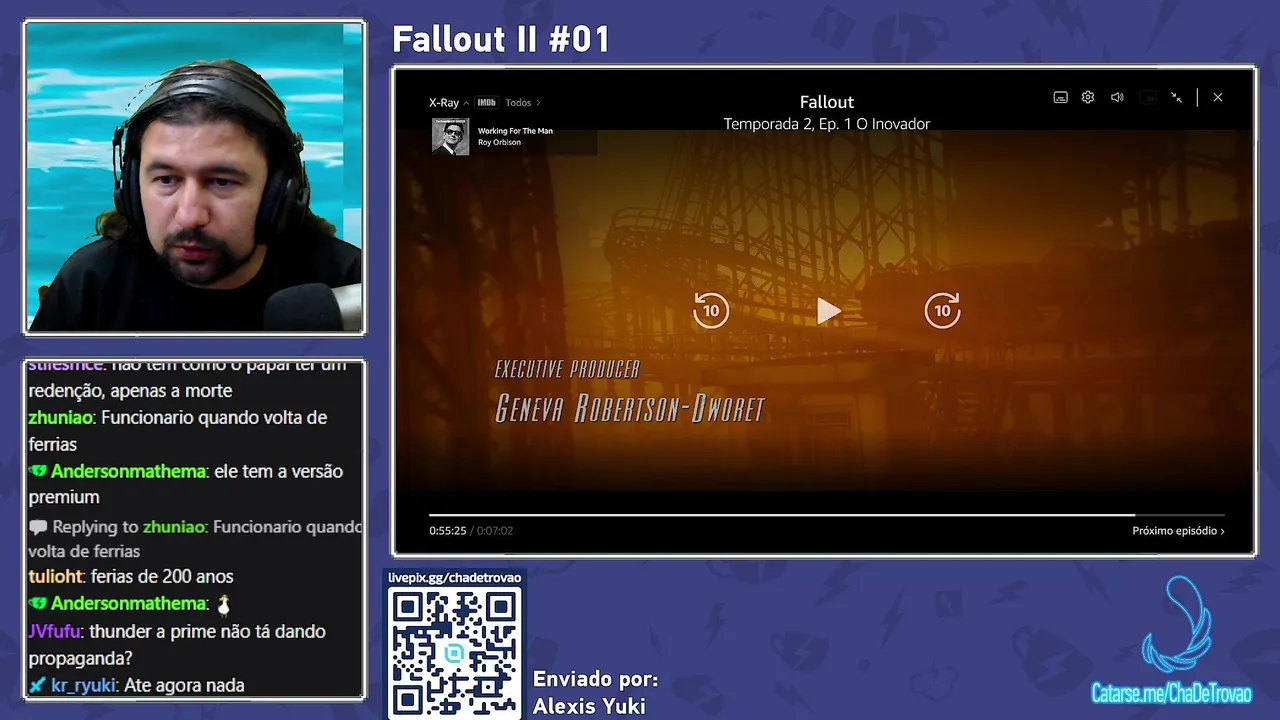Click kr_ryuki's sword badge icon
The width and height of the screenshot is (1280, 720).
click(37, 686)
